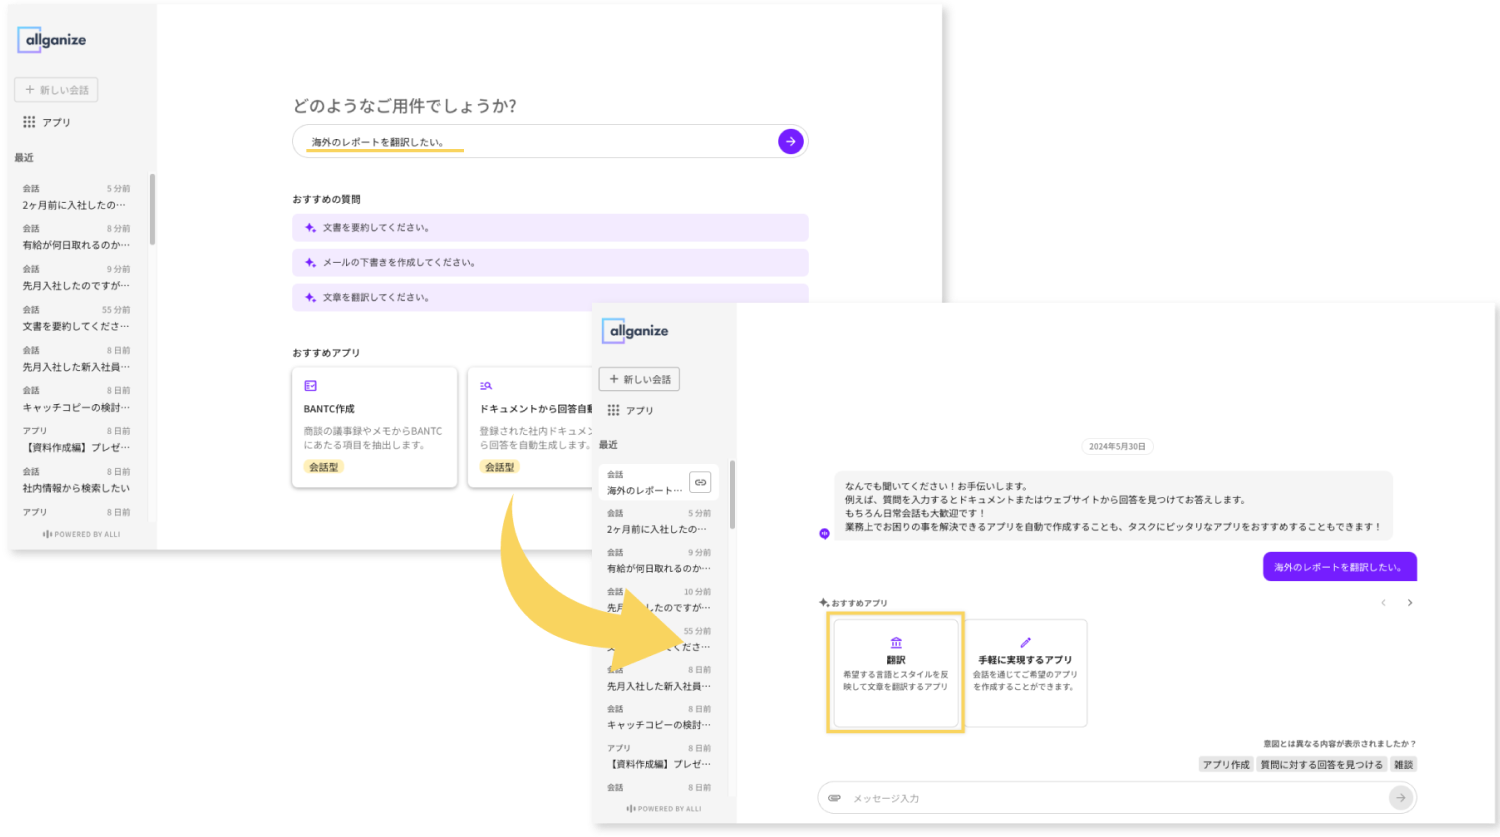Image resolution: width=1500 pixels, height=837 pixels.
Task: Open the 翻訳 app card
Action: pyautogui.click(x=896, y=672)
